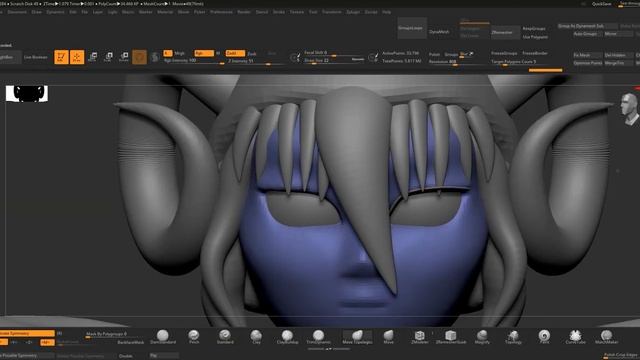
Task: Click the Del Hidden button
Action: [x=619, y=55]
